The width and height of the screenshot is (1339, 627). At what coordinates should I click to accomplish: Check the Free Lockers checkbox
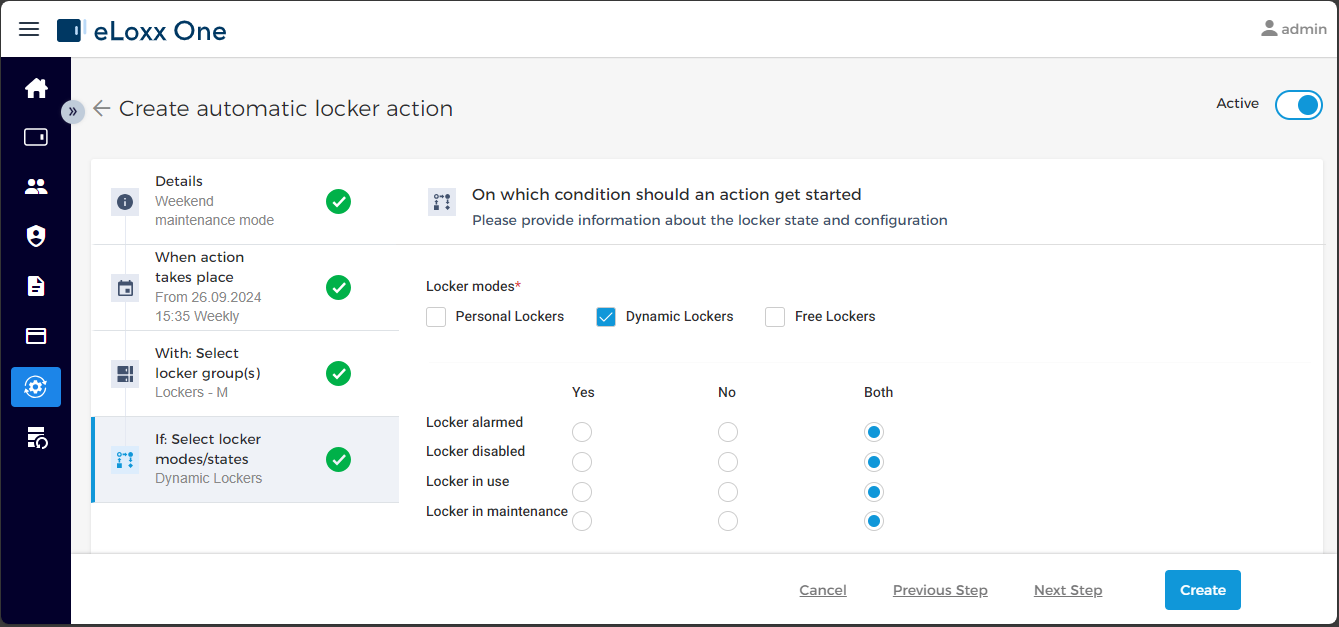[775, 317]
